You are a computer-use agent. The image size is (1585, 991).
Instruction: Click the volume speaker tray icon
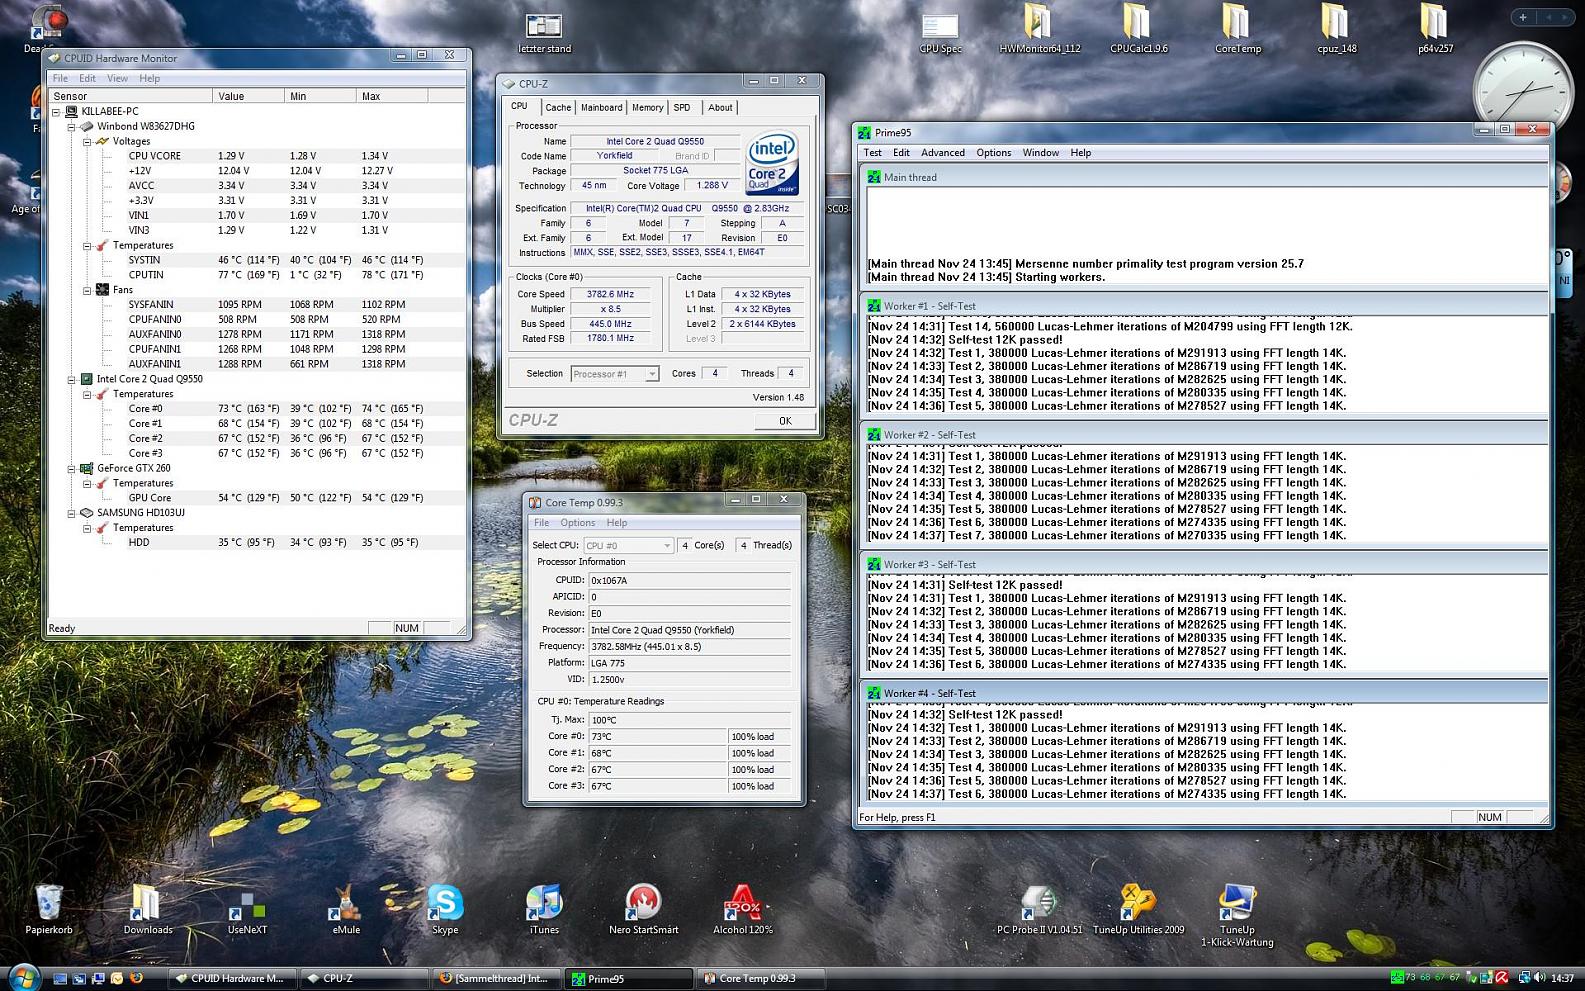(x=1541, y=978)
